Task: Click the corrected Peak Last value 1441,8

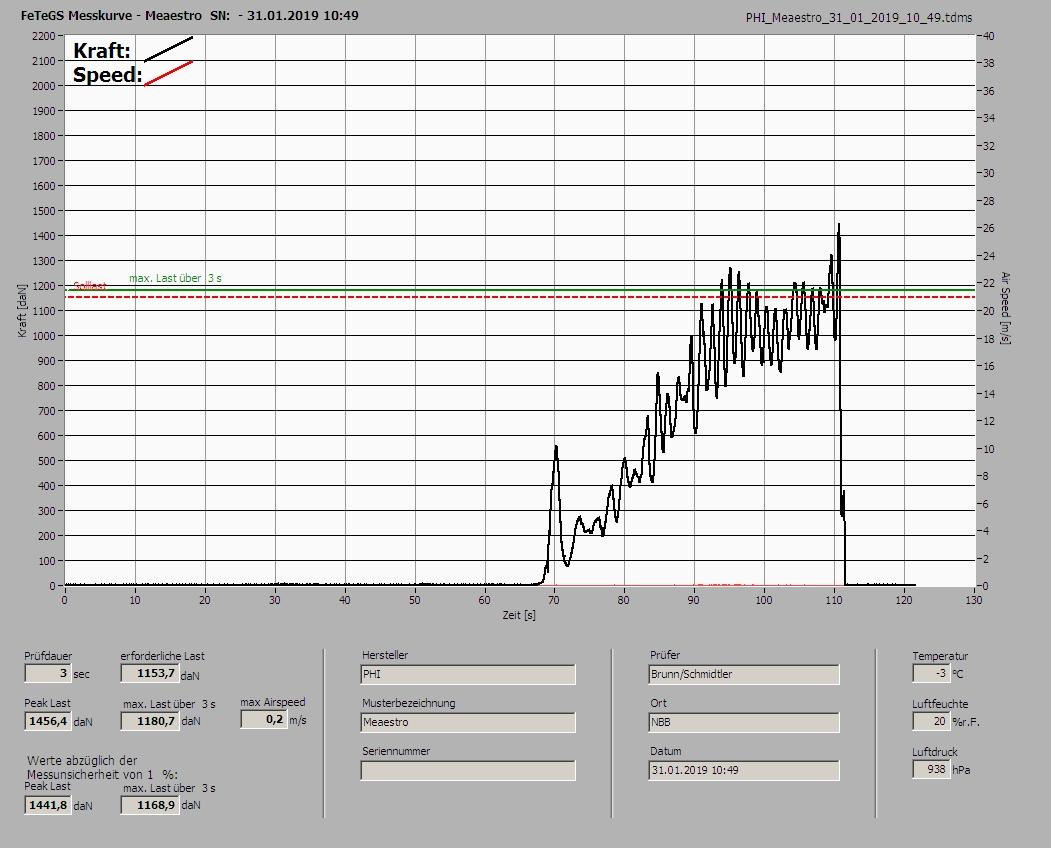Action: click(x=48, y=805)
